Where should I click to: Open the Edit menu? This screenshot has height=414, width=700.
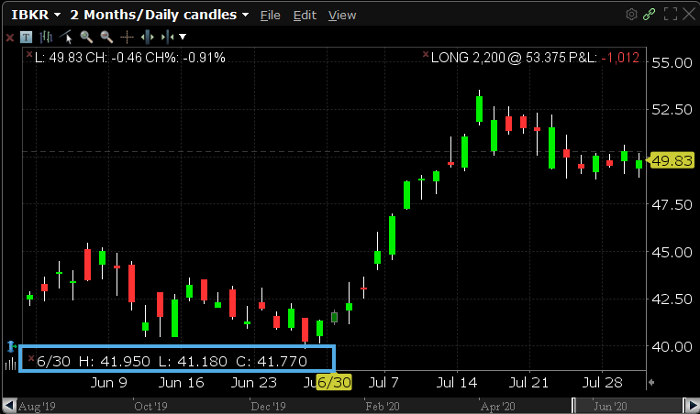point(305,15)
